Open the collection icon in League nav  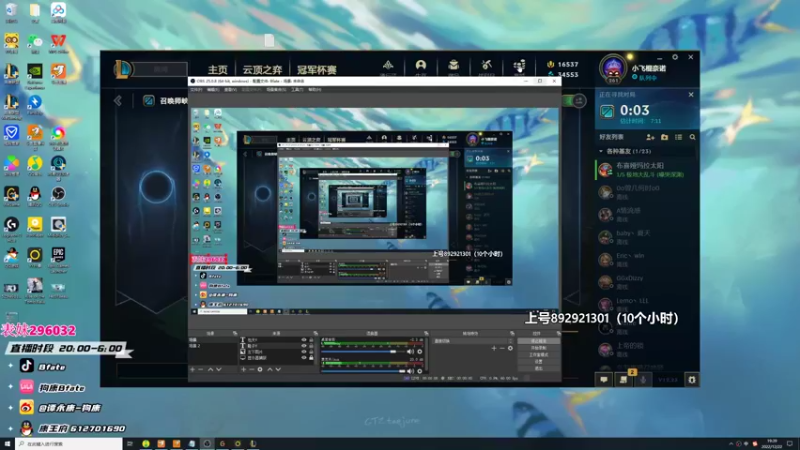tap(453, 65)
